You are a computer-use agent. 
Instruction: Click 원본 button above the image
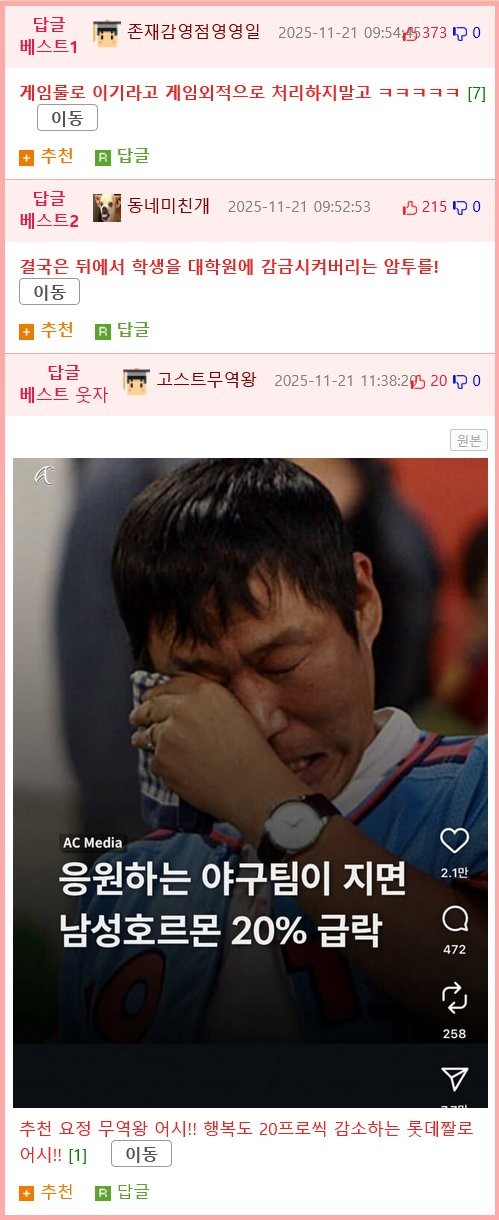pos(469,440)
